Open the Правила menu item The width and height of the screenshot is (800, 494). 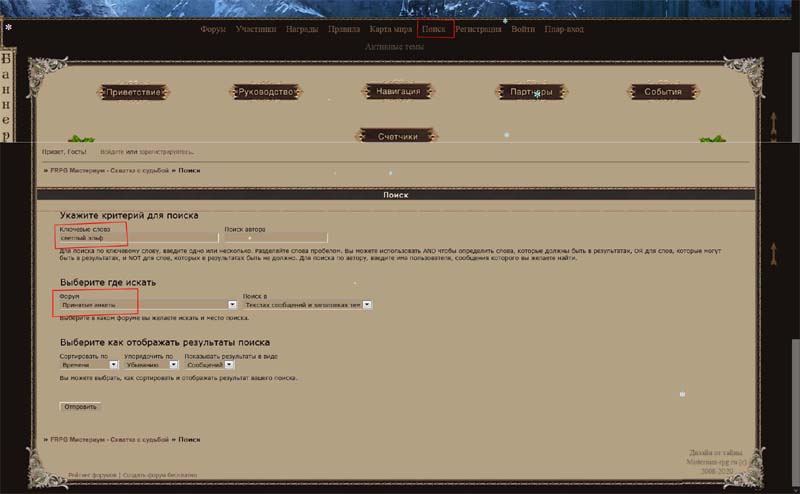[344, 29]
